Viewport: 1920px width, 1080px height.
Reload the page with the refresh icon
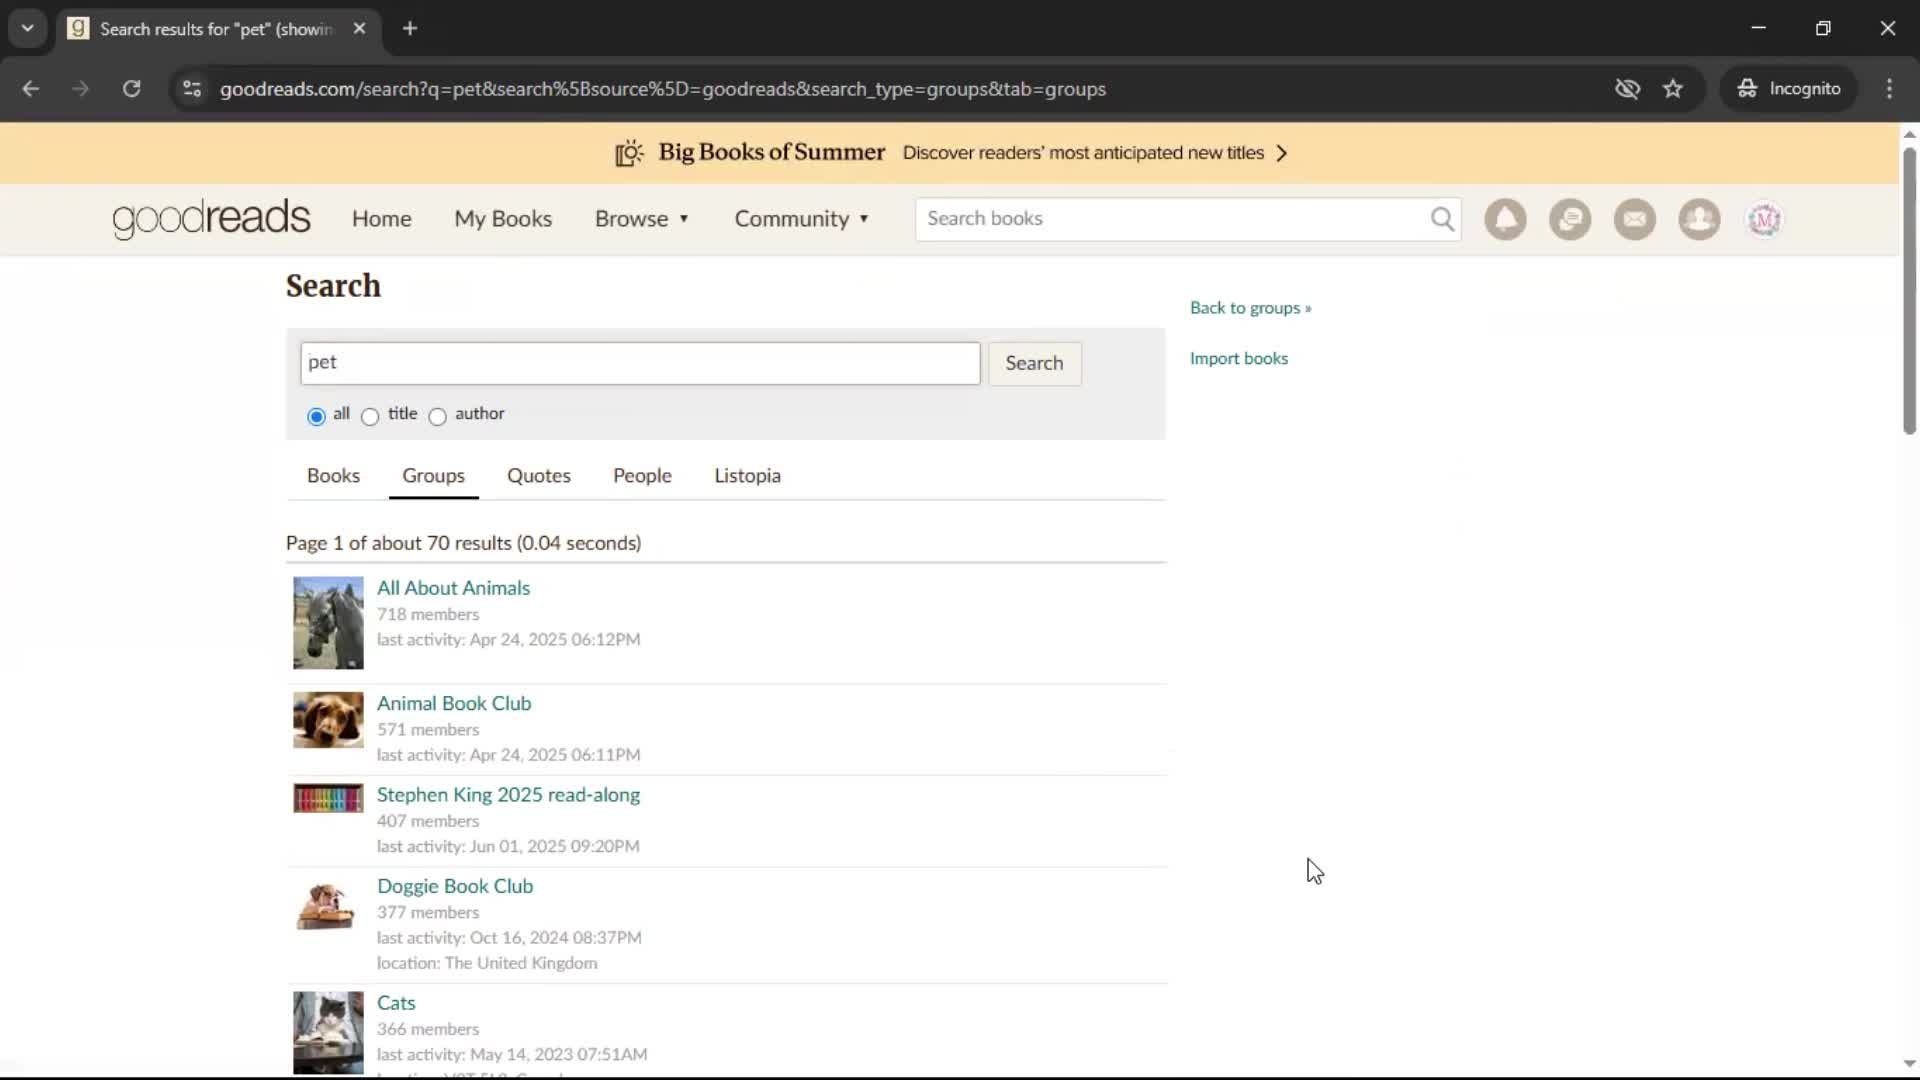click(132, 89)
